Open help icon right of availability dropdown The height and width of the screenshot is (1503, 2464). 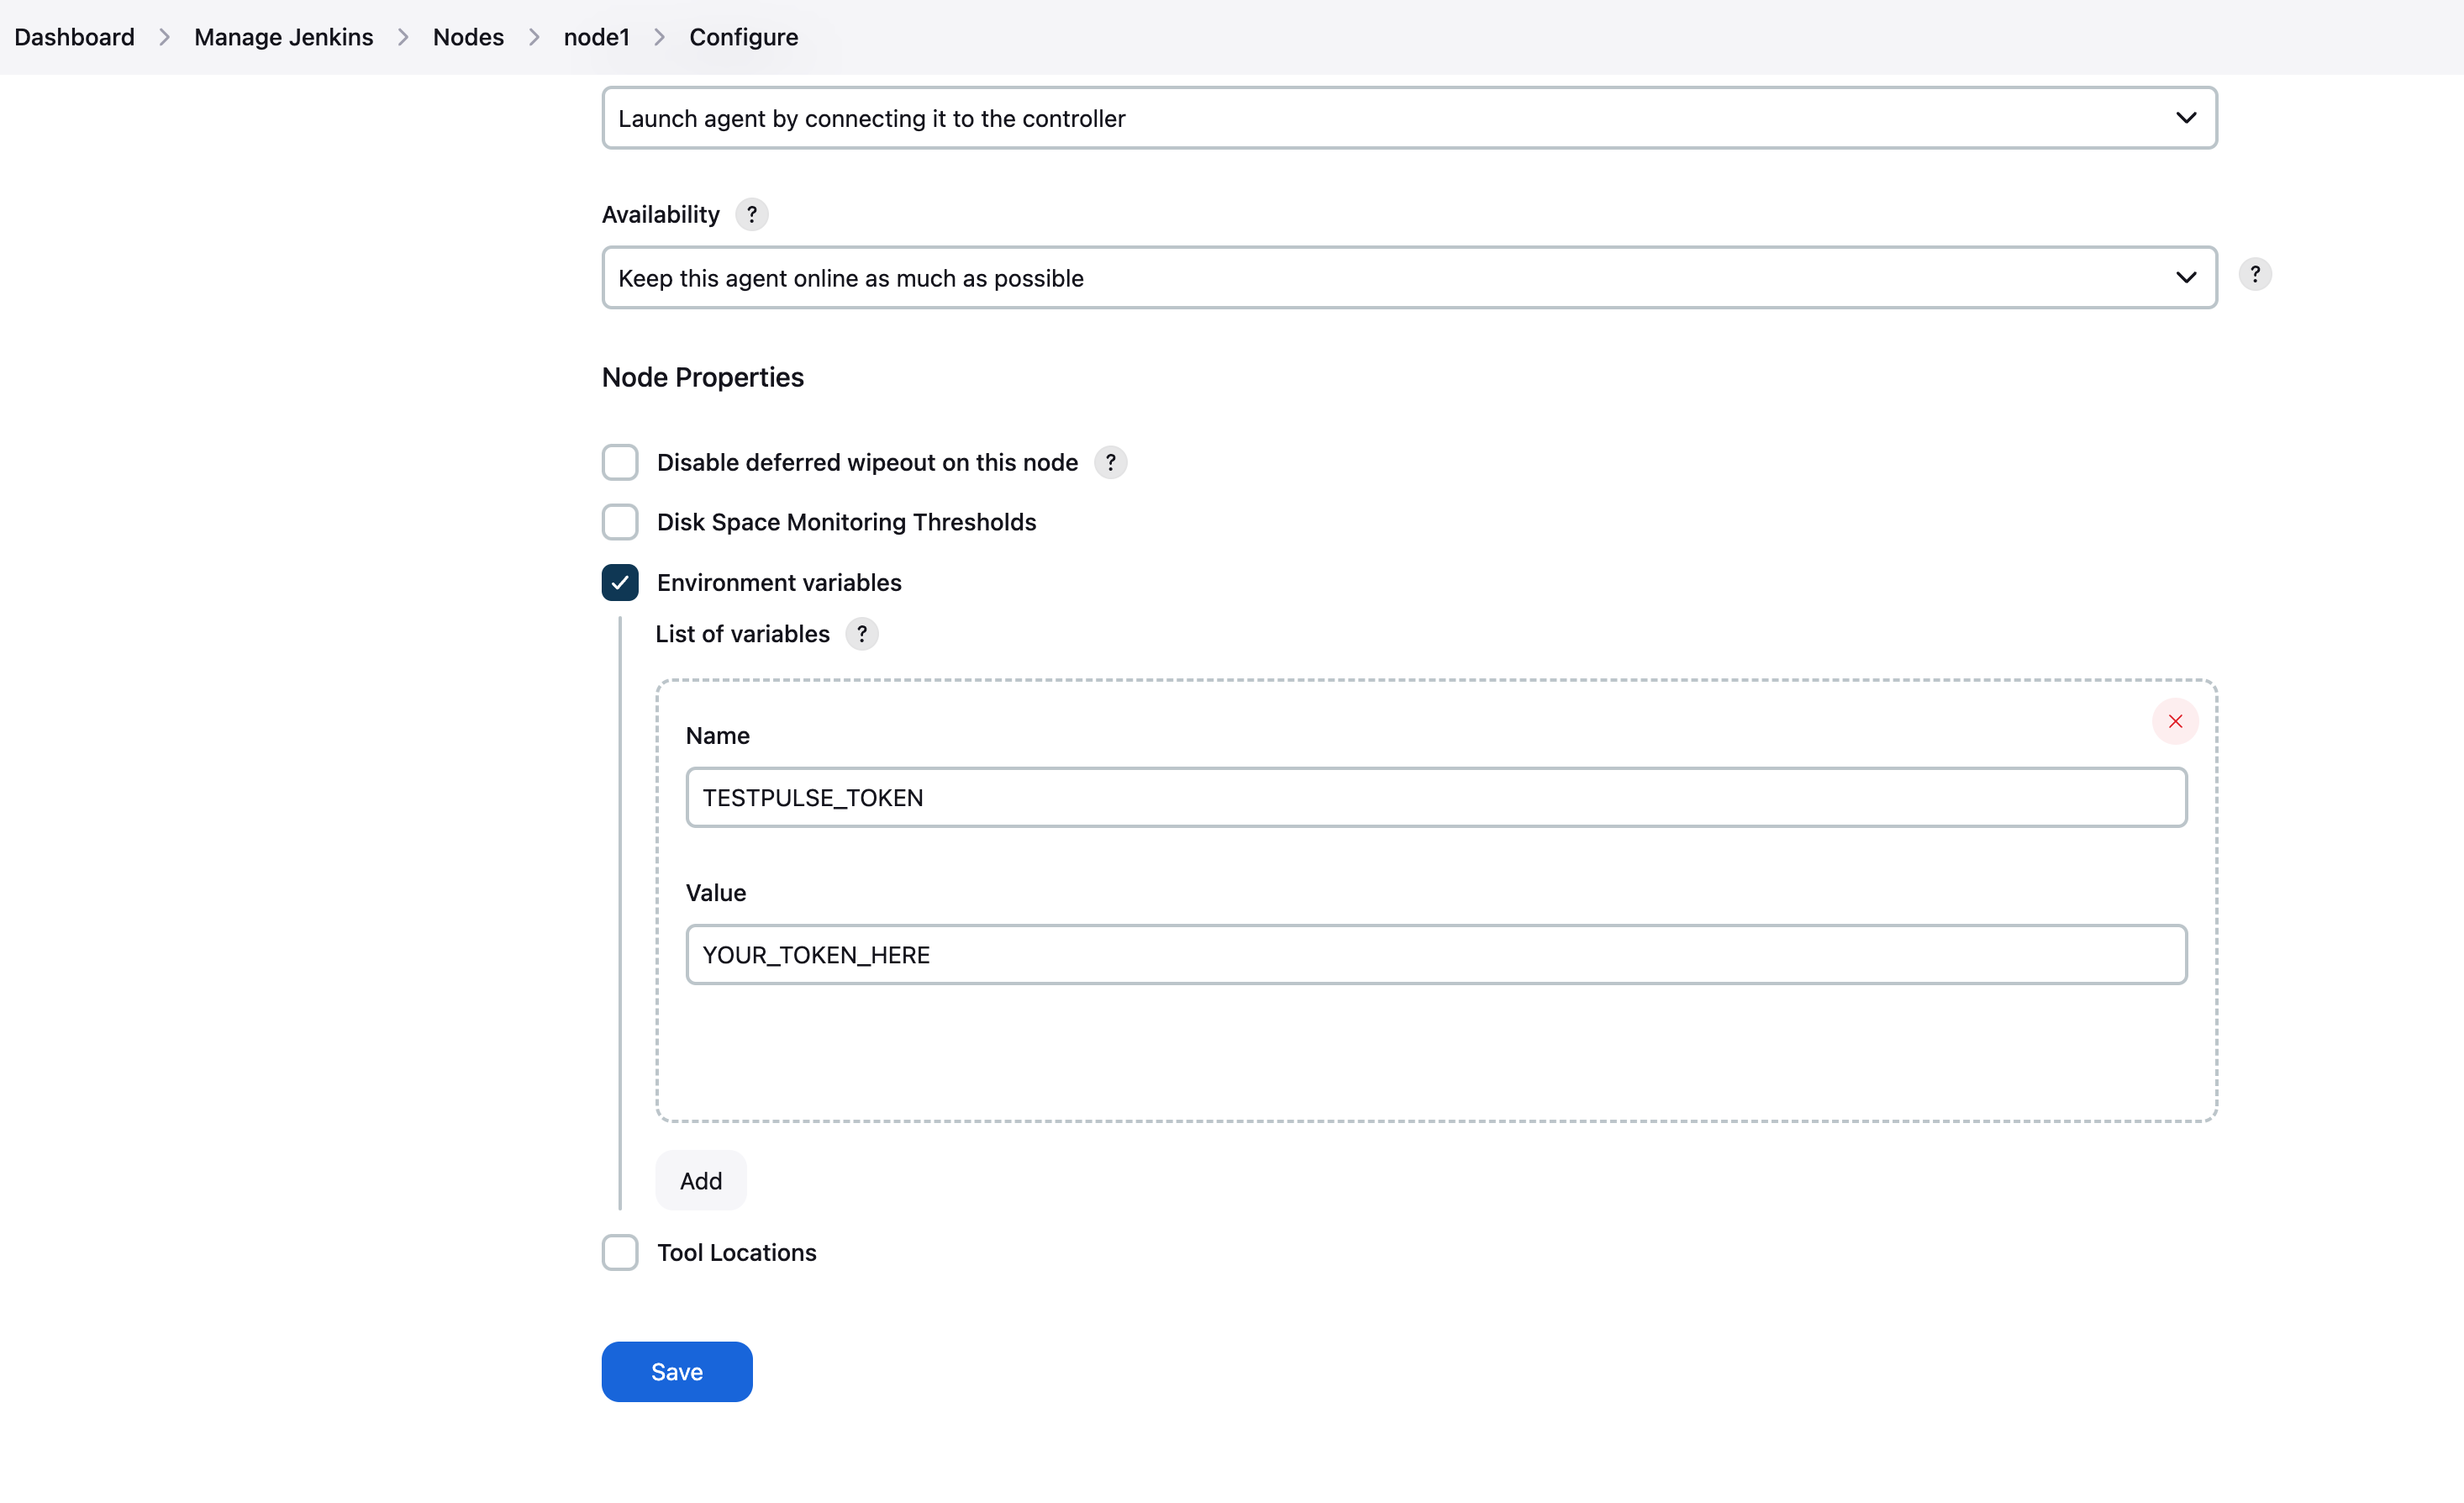(x=2254, y=274)
